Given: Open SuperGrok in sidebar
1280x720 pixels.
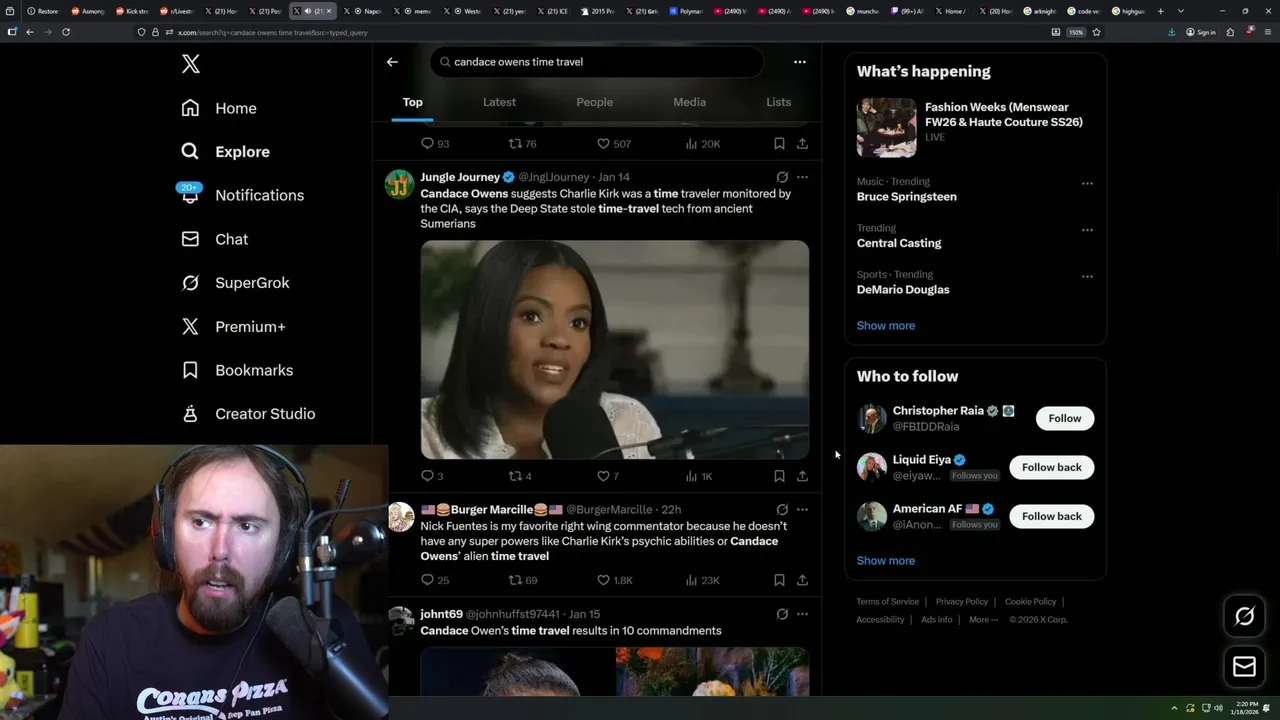Looking at the screenshot, I should pos(235,283).
